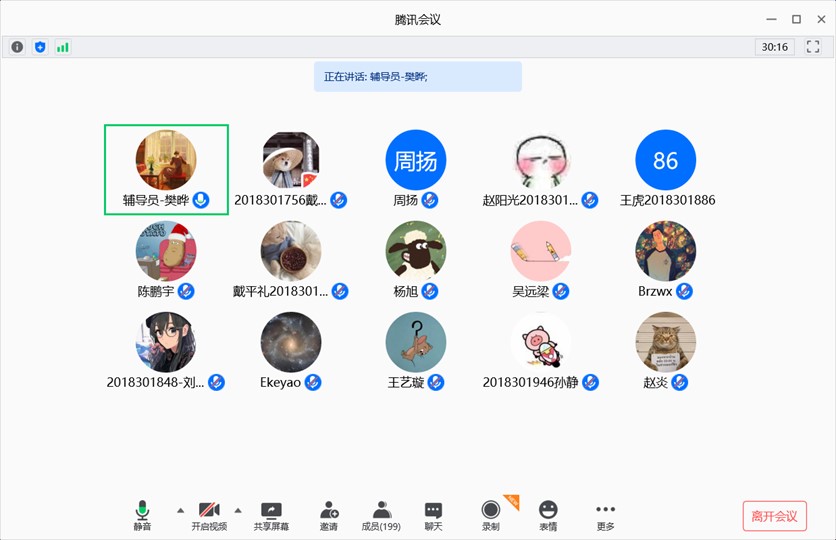
Task: Start 录制 recording
Action: [x=490, y=515]
